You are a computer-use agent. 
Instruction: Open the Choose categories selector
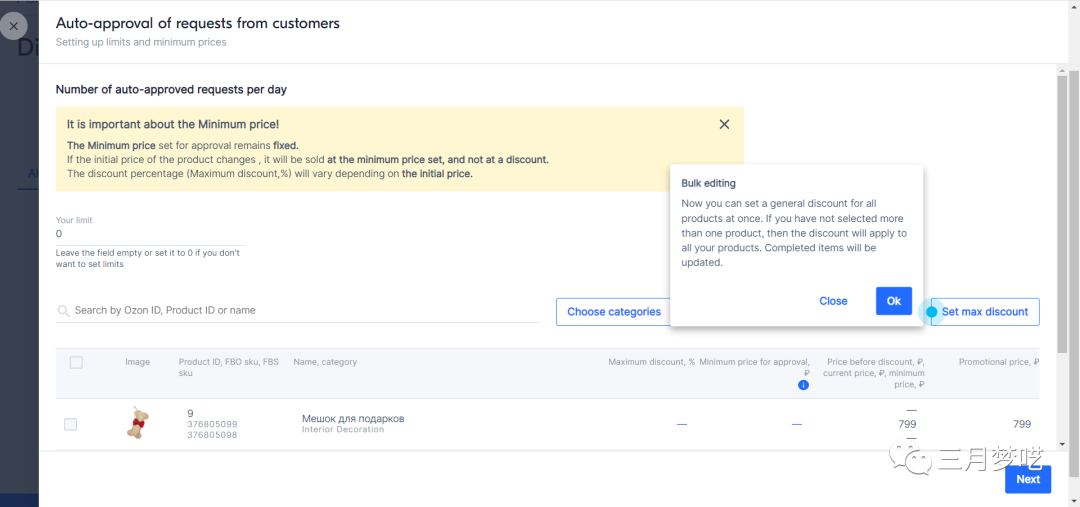point(613,312)
